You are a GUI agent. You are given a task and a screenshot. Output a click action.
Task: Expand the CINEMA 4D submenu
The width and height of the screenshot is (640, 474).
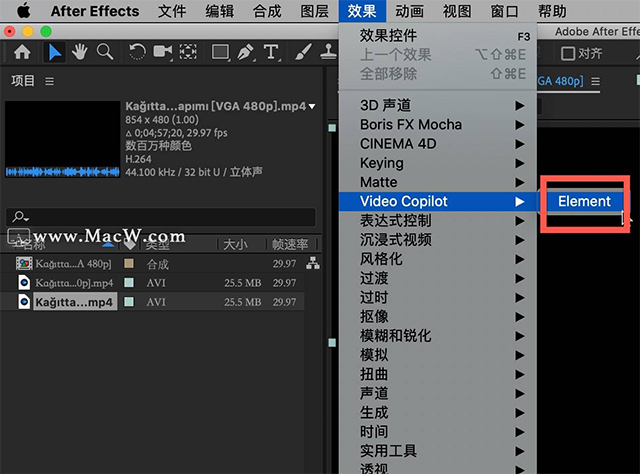pyautogui.click(x=438, y=144)
